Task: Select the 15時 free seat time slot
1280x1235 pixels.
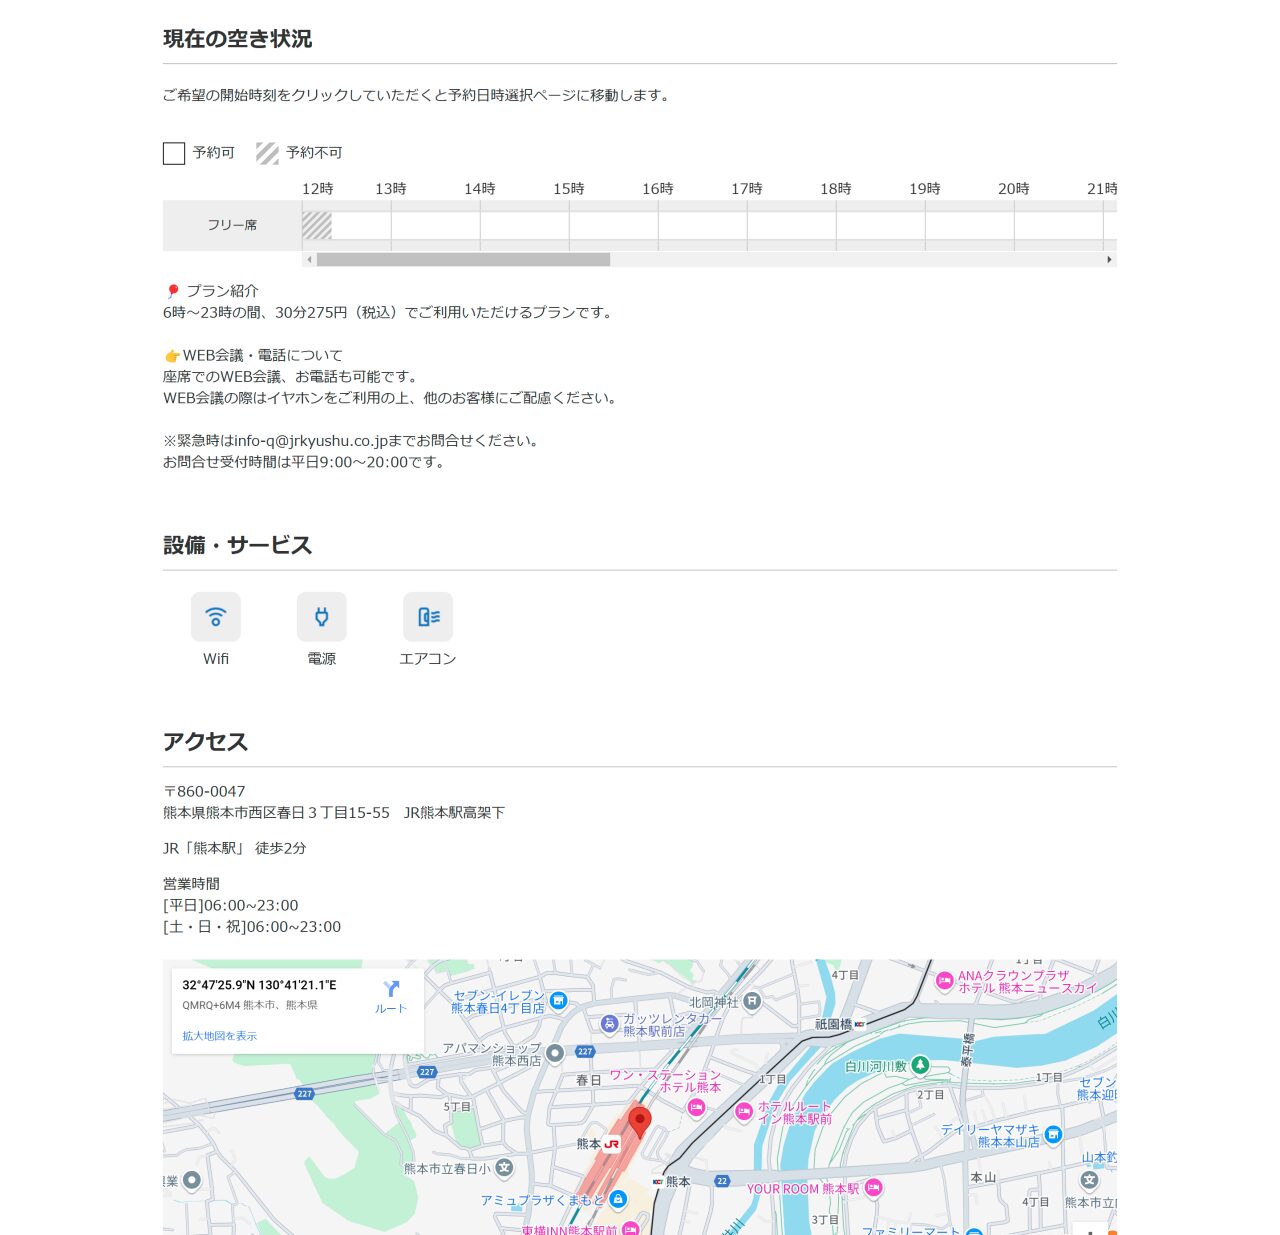Action: pyautogui.click(x=613, y=226)
